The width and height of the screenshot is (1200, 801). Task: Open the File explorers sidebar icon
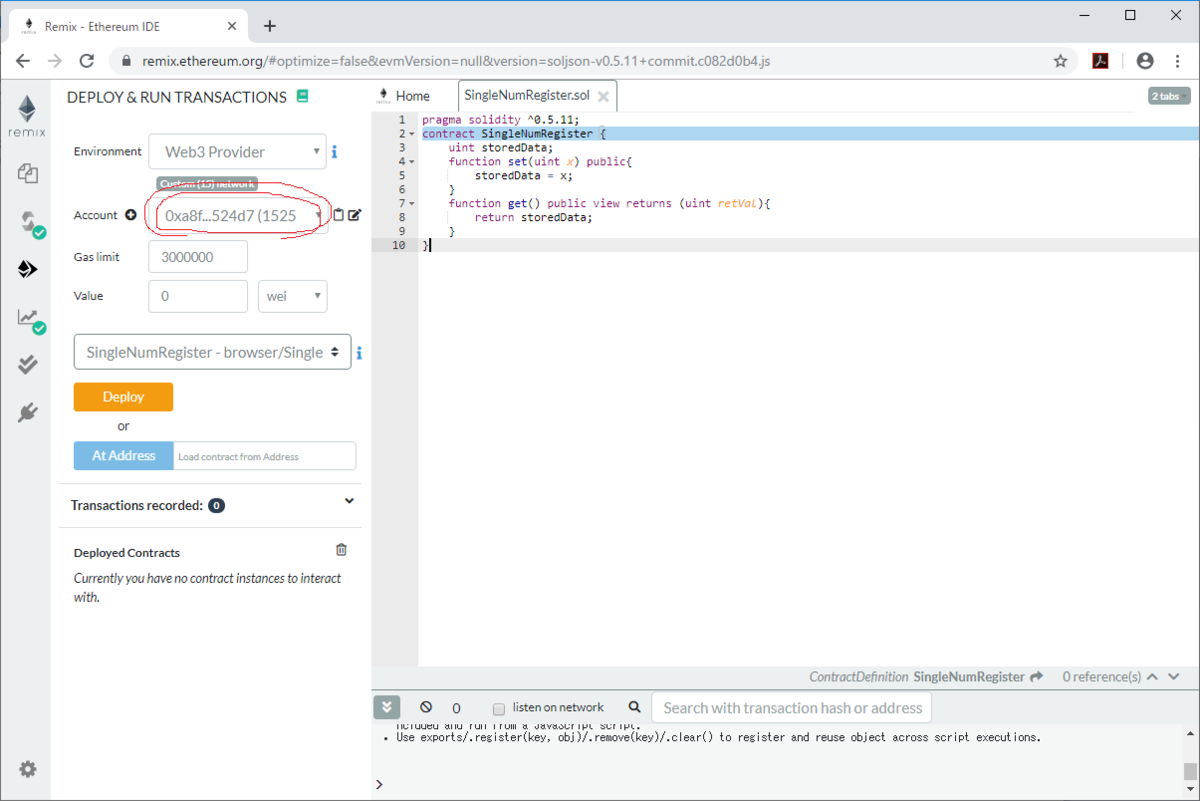click(x=27, y=173)
